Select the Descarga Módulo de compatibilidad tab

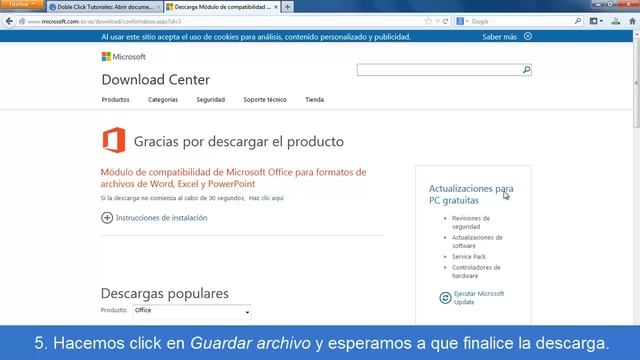point(222,7)
